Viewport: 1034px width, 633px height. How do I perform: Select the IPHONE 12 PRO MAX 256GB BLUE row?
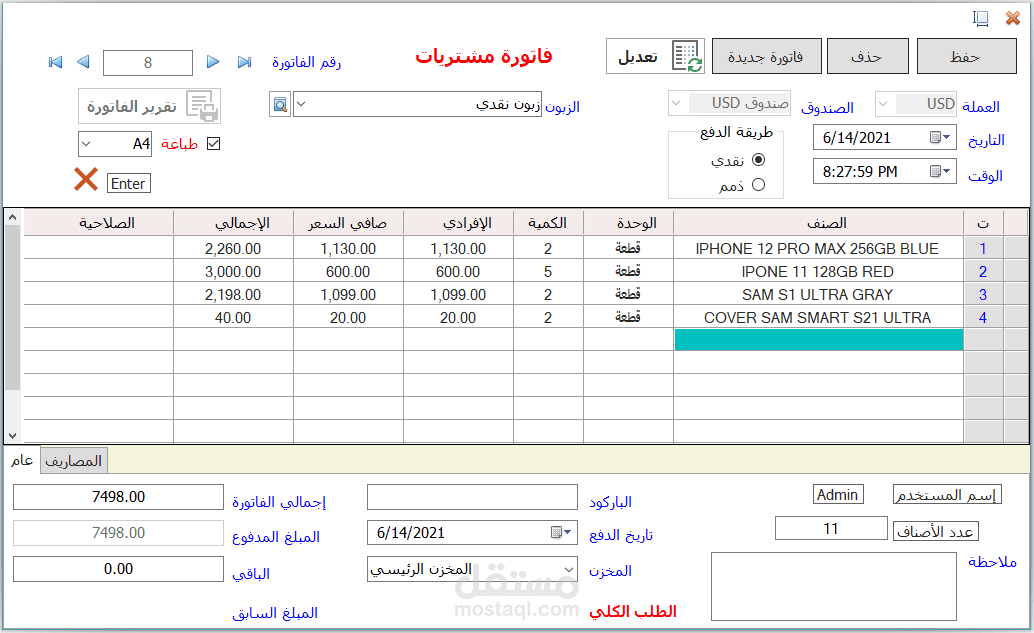pyautogui.click(x=817, y=249)
